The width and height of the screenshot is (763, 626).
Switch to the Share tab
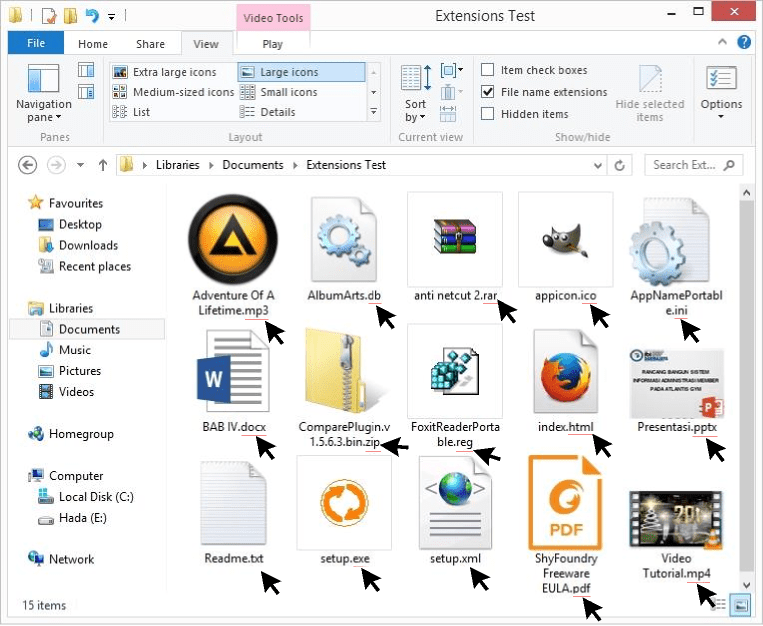[150, 44]
